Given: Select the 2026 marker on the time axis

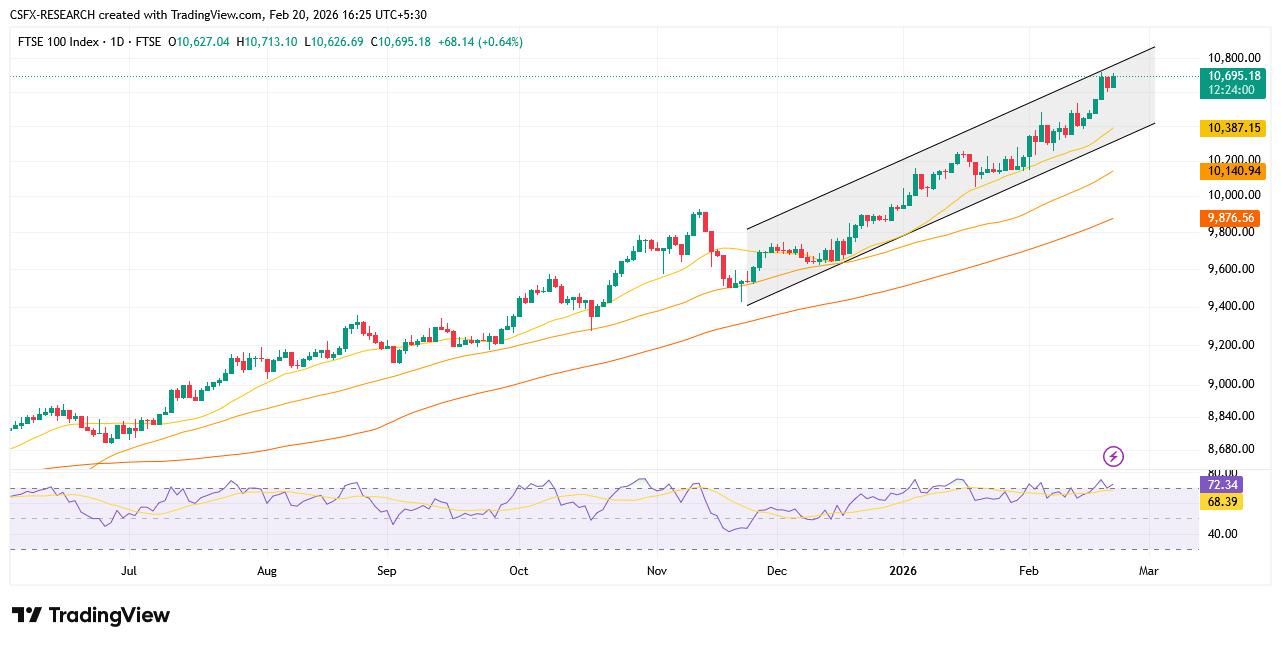Looking at the screenshot, I should (x=903, y=570).
